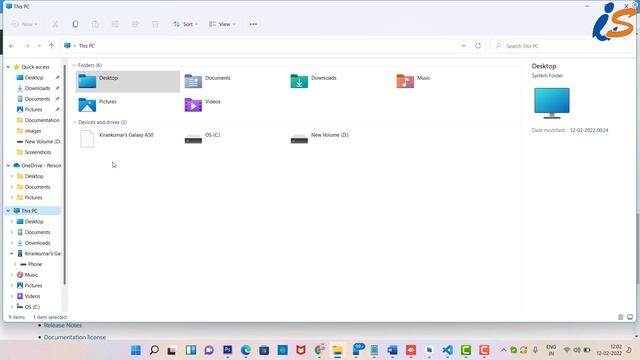Open Release Notes link in background window
Viewport: 640px width, 360px height.
[63, 326]
